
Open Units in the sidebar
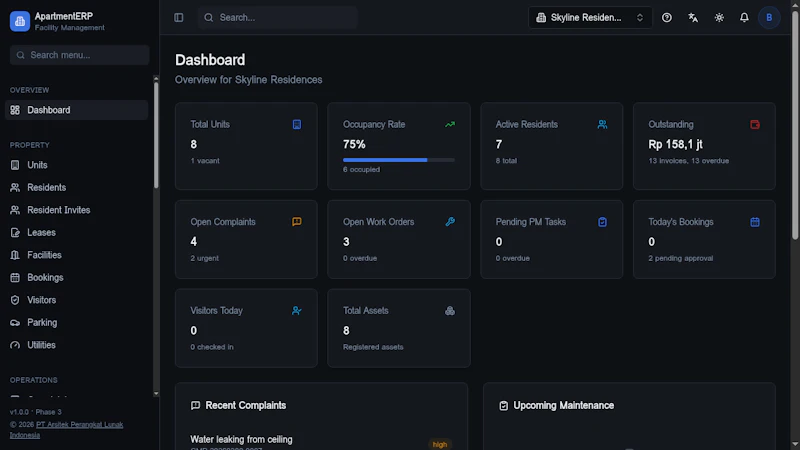[77, 165]
